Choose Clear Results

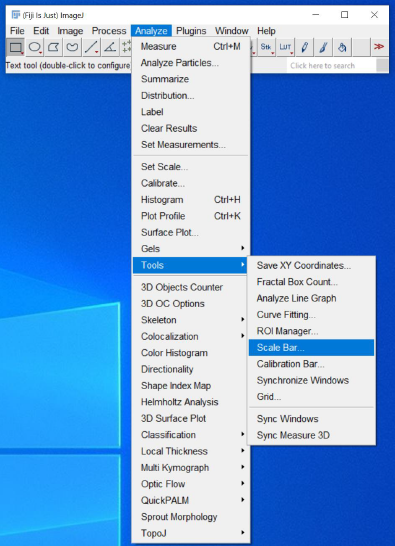[x=191, y=128]
